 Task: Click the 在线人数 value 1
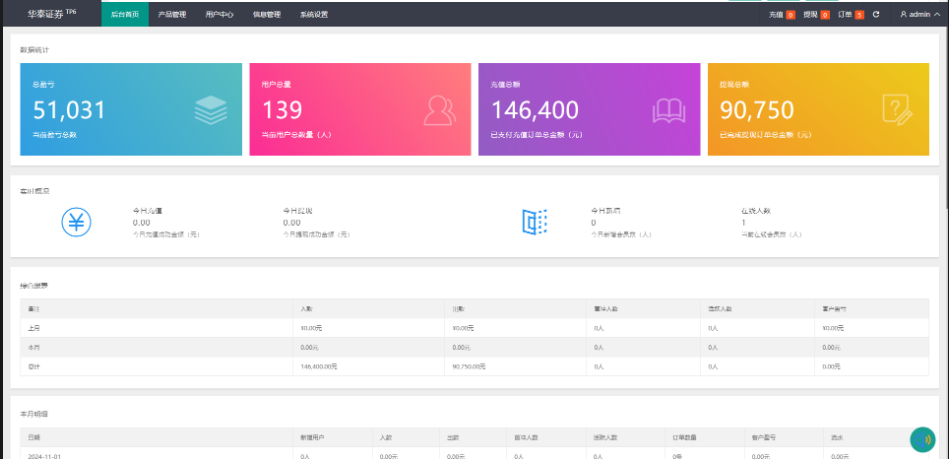click(743, 223)
